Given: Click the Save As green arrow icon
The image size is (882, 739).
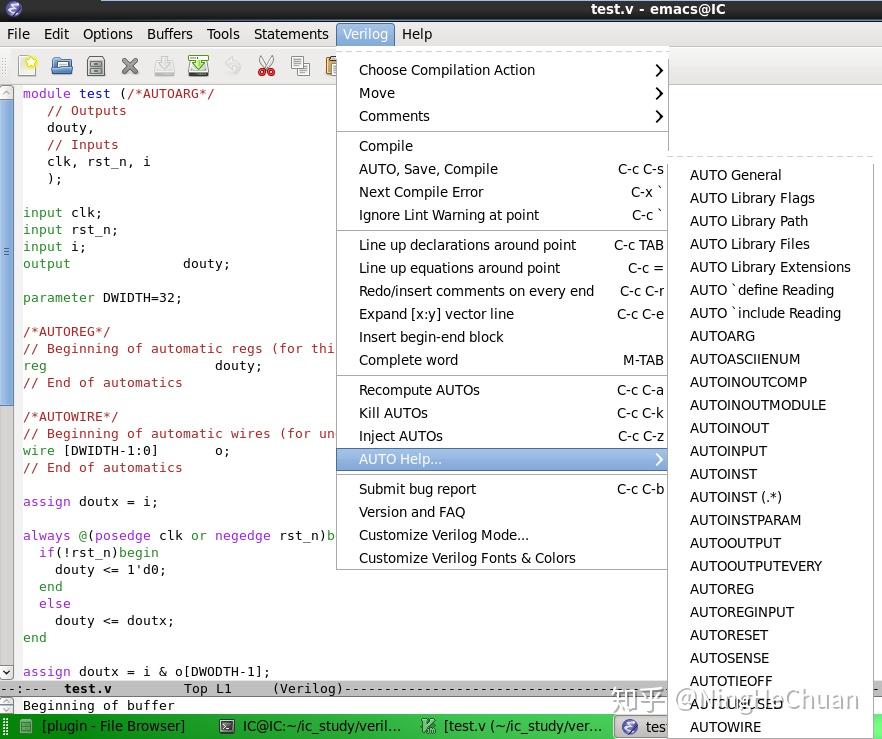Looking at the screenshot, I should pyautogui.click(x=198, y=66).
